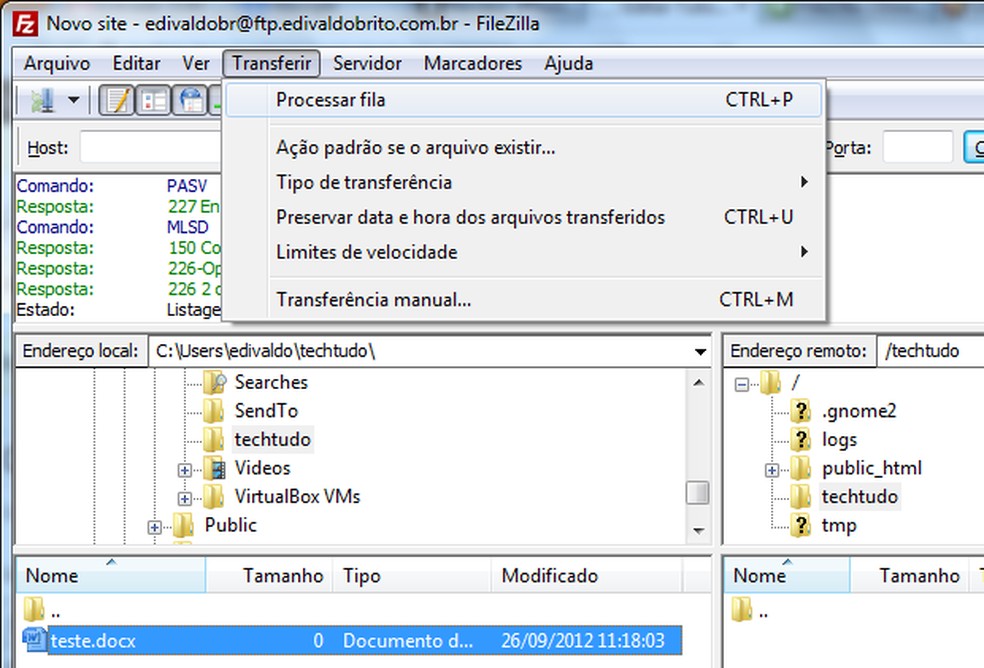Open the Site Manager dropdown arrow

73,100
